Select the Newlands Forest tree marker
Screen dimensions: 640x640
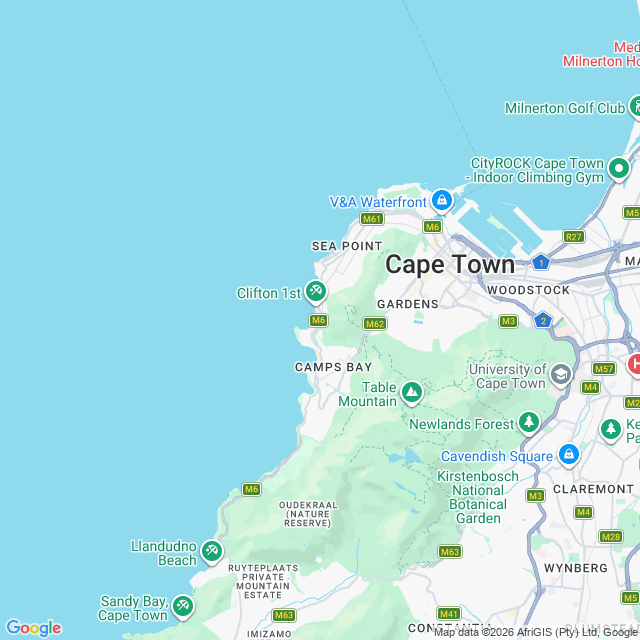529,423
